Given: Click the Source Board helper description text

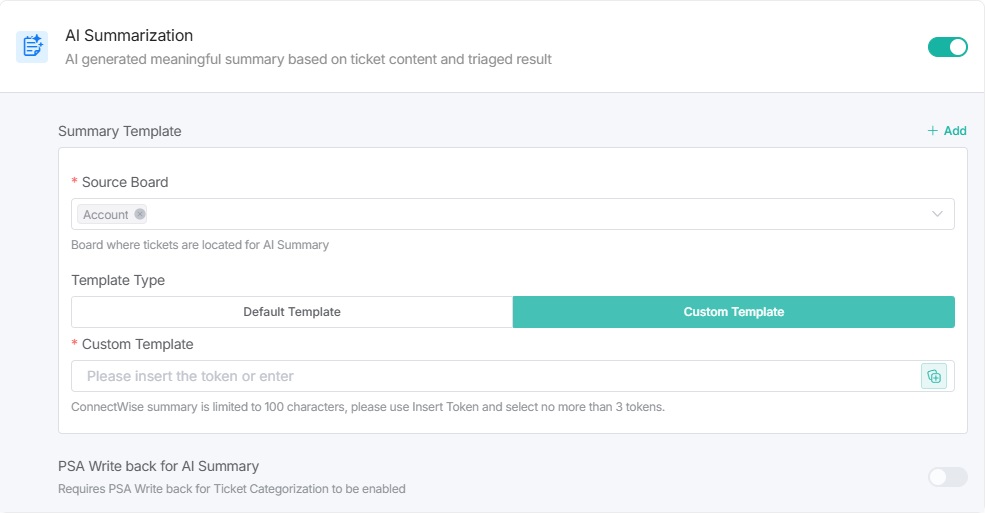Looking at the screenshot, I should click(x=200, y=245).
